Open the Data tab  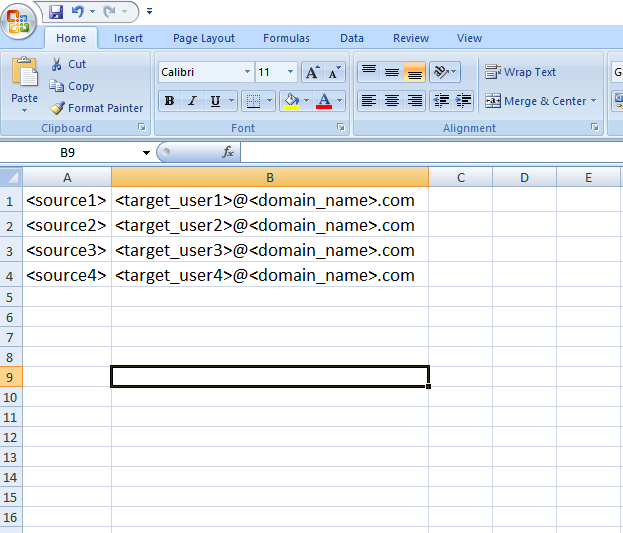(x=352, y=38)
